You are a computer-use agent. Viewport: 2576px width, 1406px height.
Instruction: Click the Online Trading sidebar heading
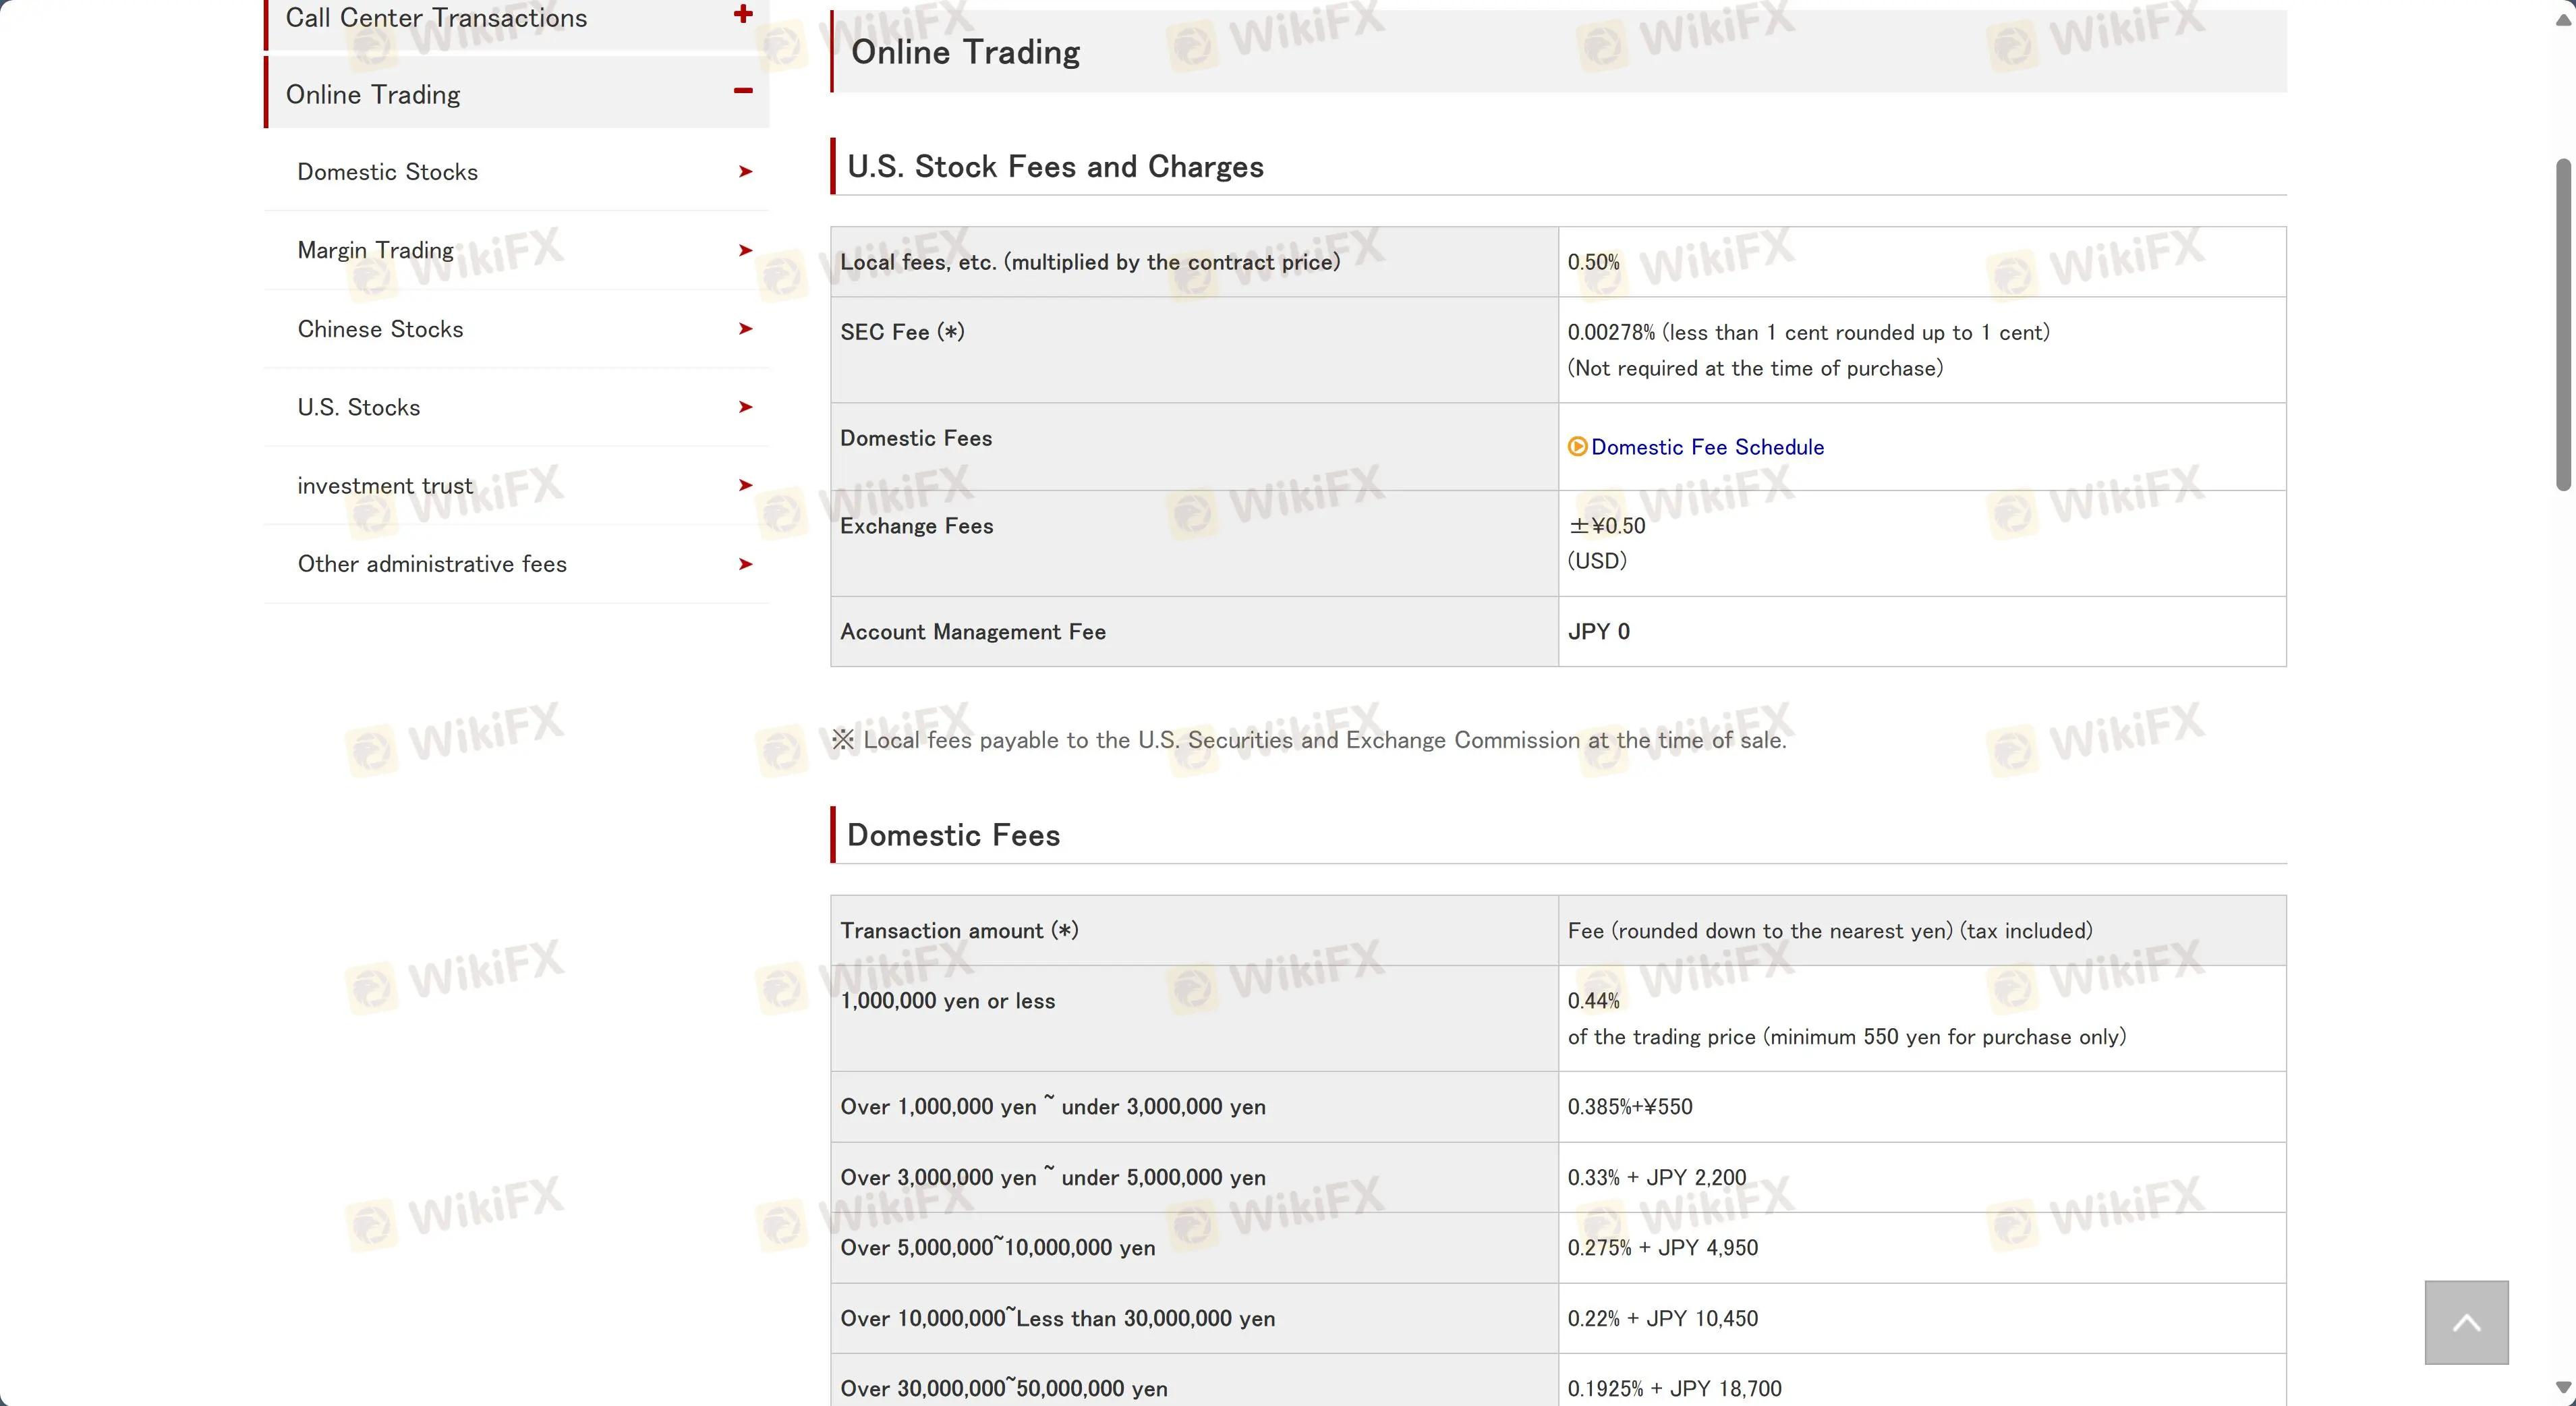[373, 94]
